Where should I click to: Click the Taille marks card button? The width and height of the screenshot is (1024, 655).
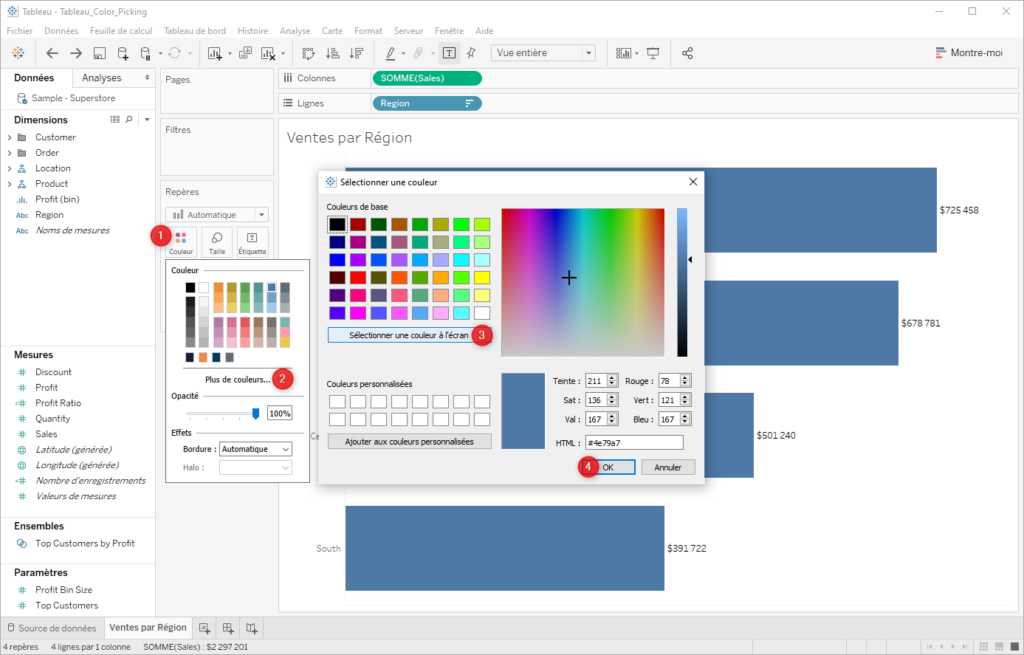tap(217, 242)
